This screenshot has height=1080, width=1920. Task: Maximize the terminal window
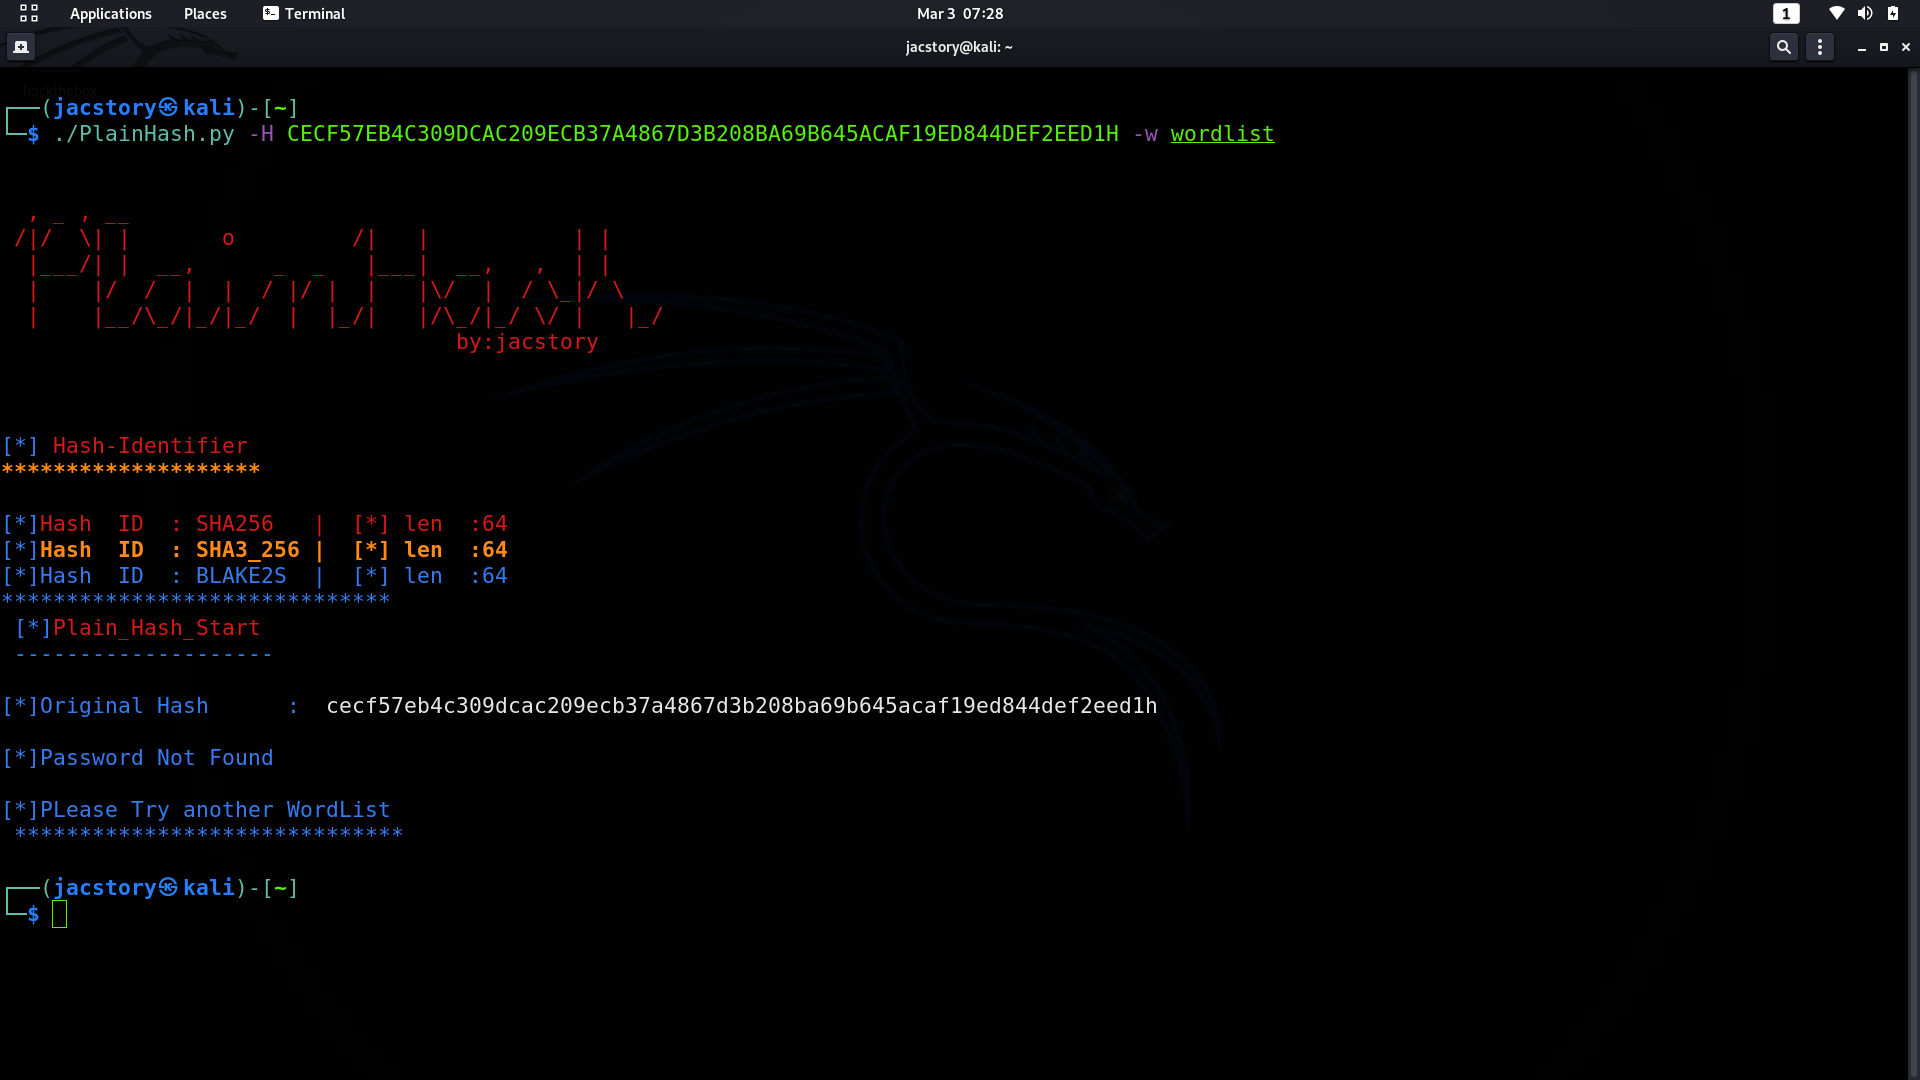tap(1884, 47)
